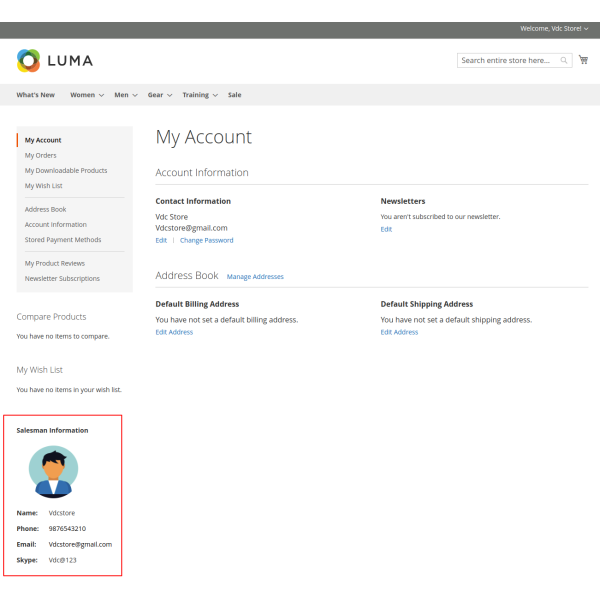Open the shopping cart icon
600x600 pixels.
583,60
